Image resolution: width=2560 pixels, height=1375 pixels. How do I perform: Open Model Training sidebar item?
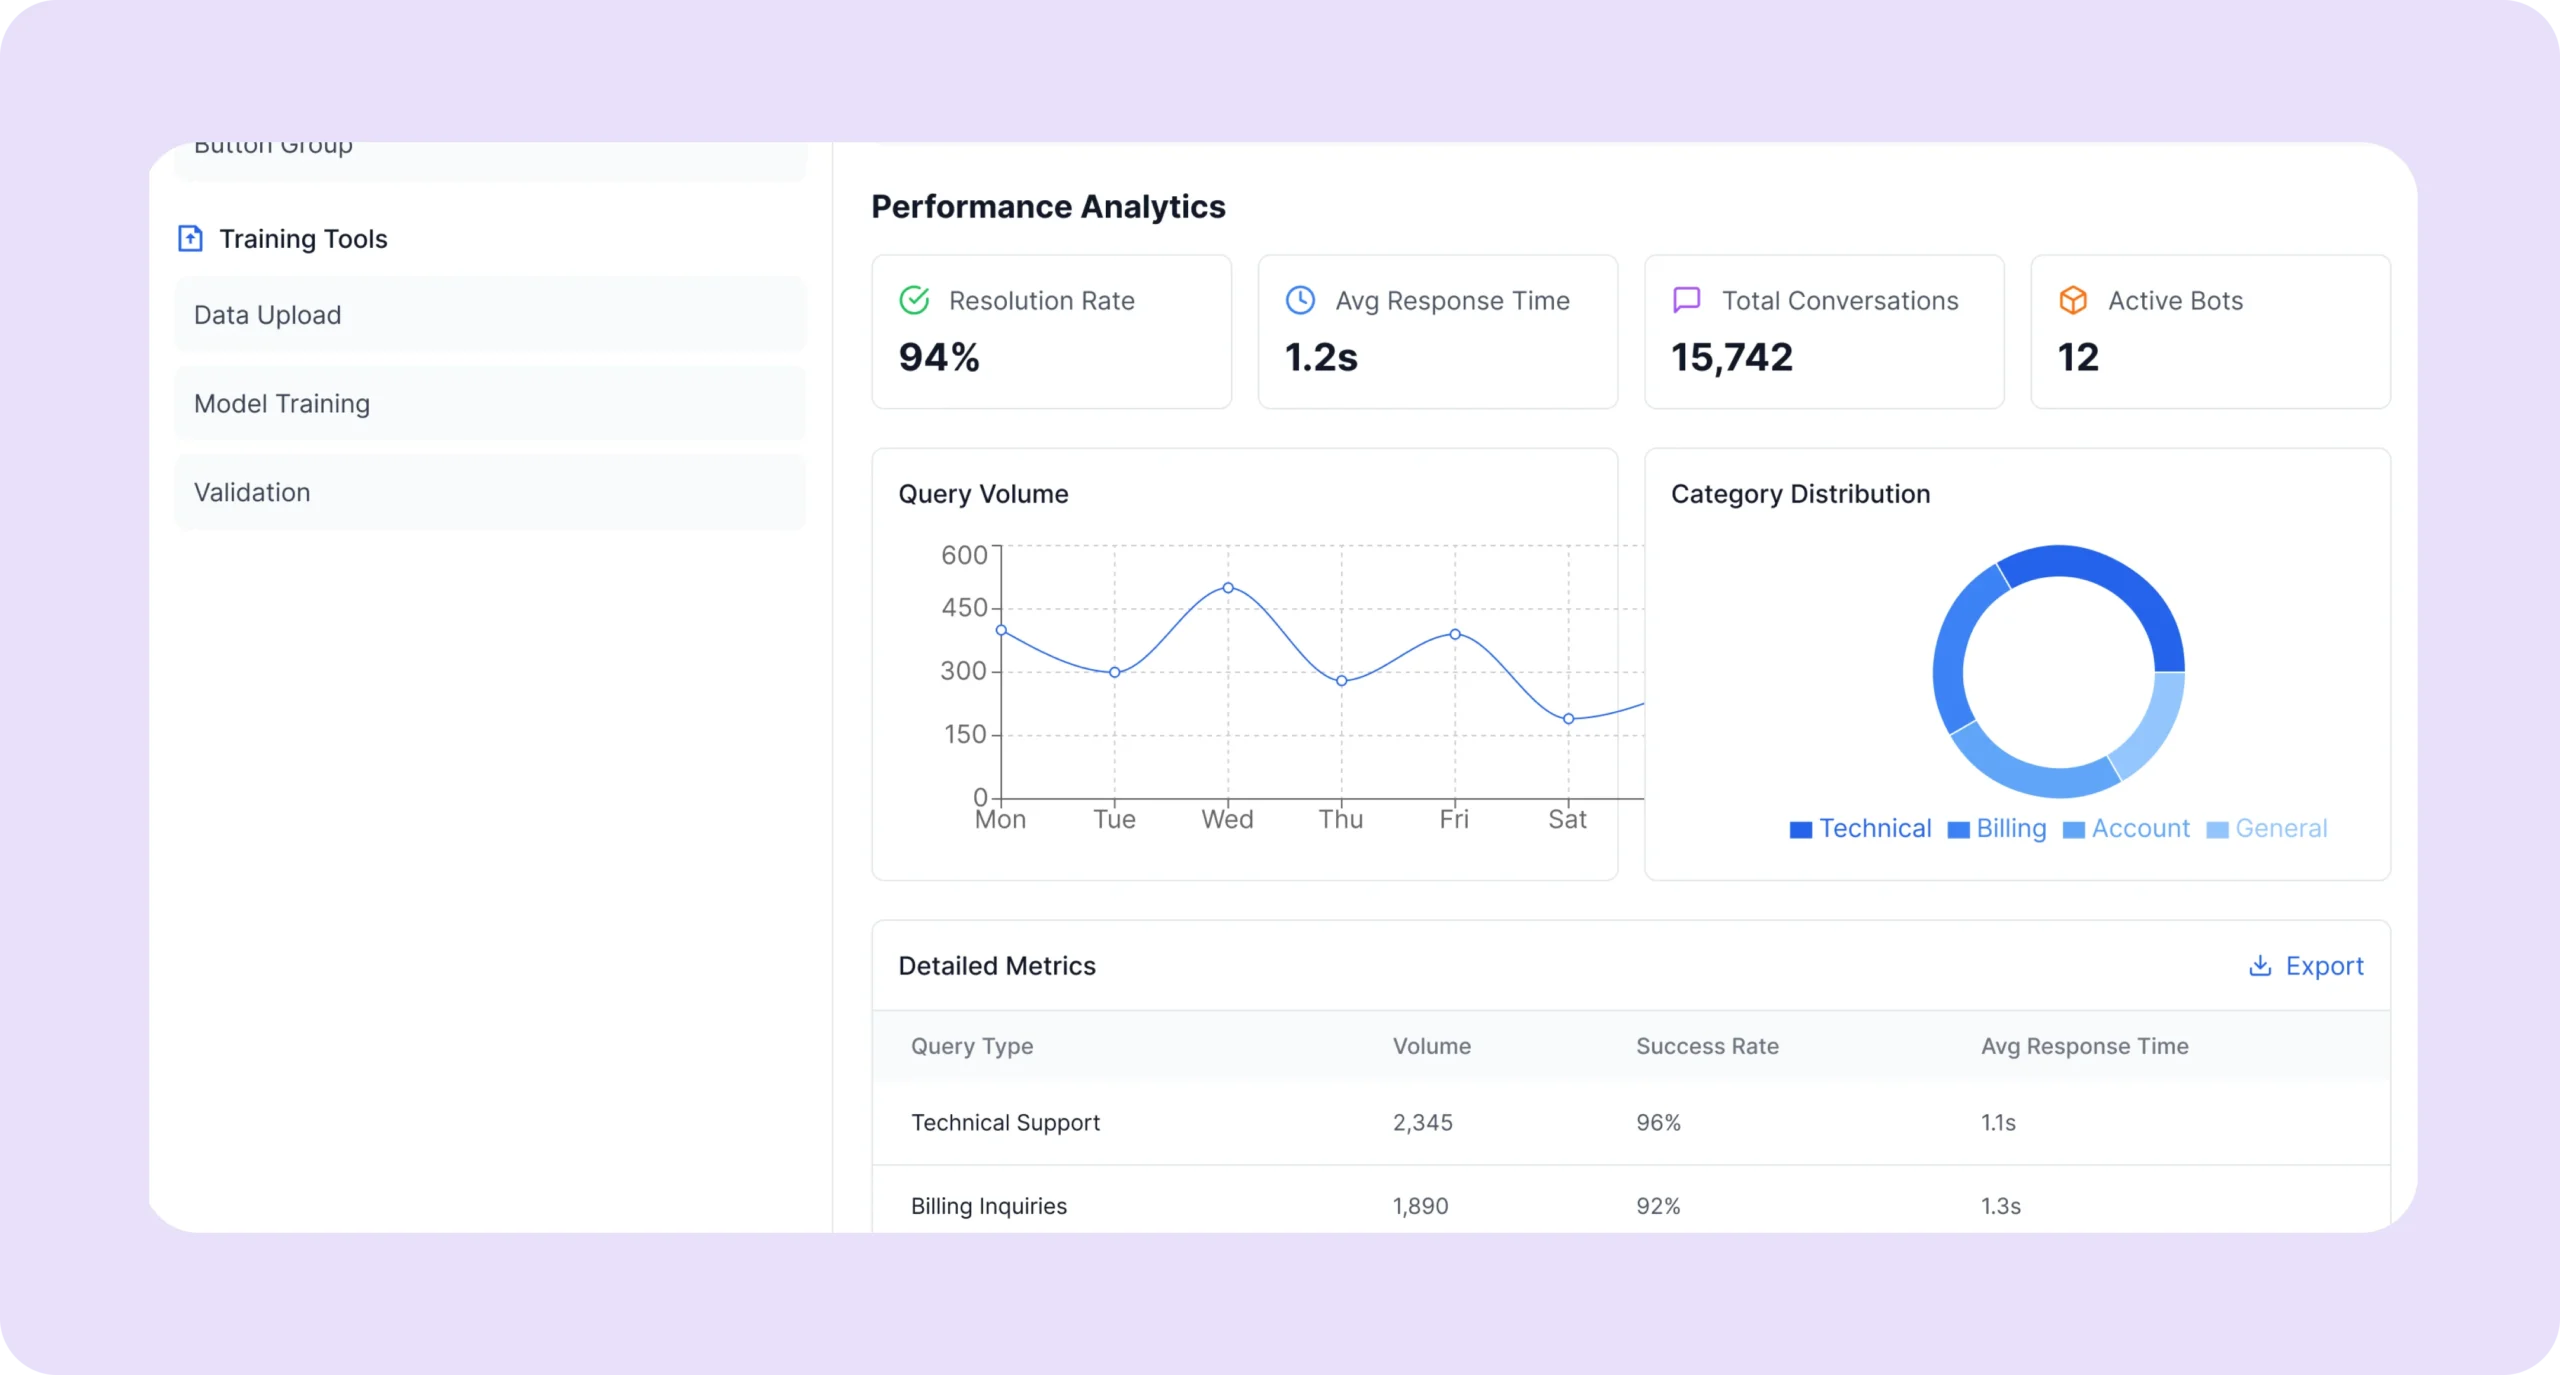point(490,404)
